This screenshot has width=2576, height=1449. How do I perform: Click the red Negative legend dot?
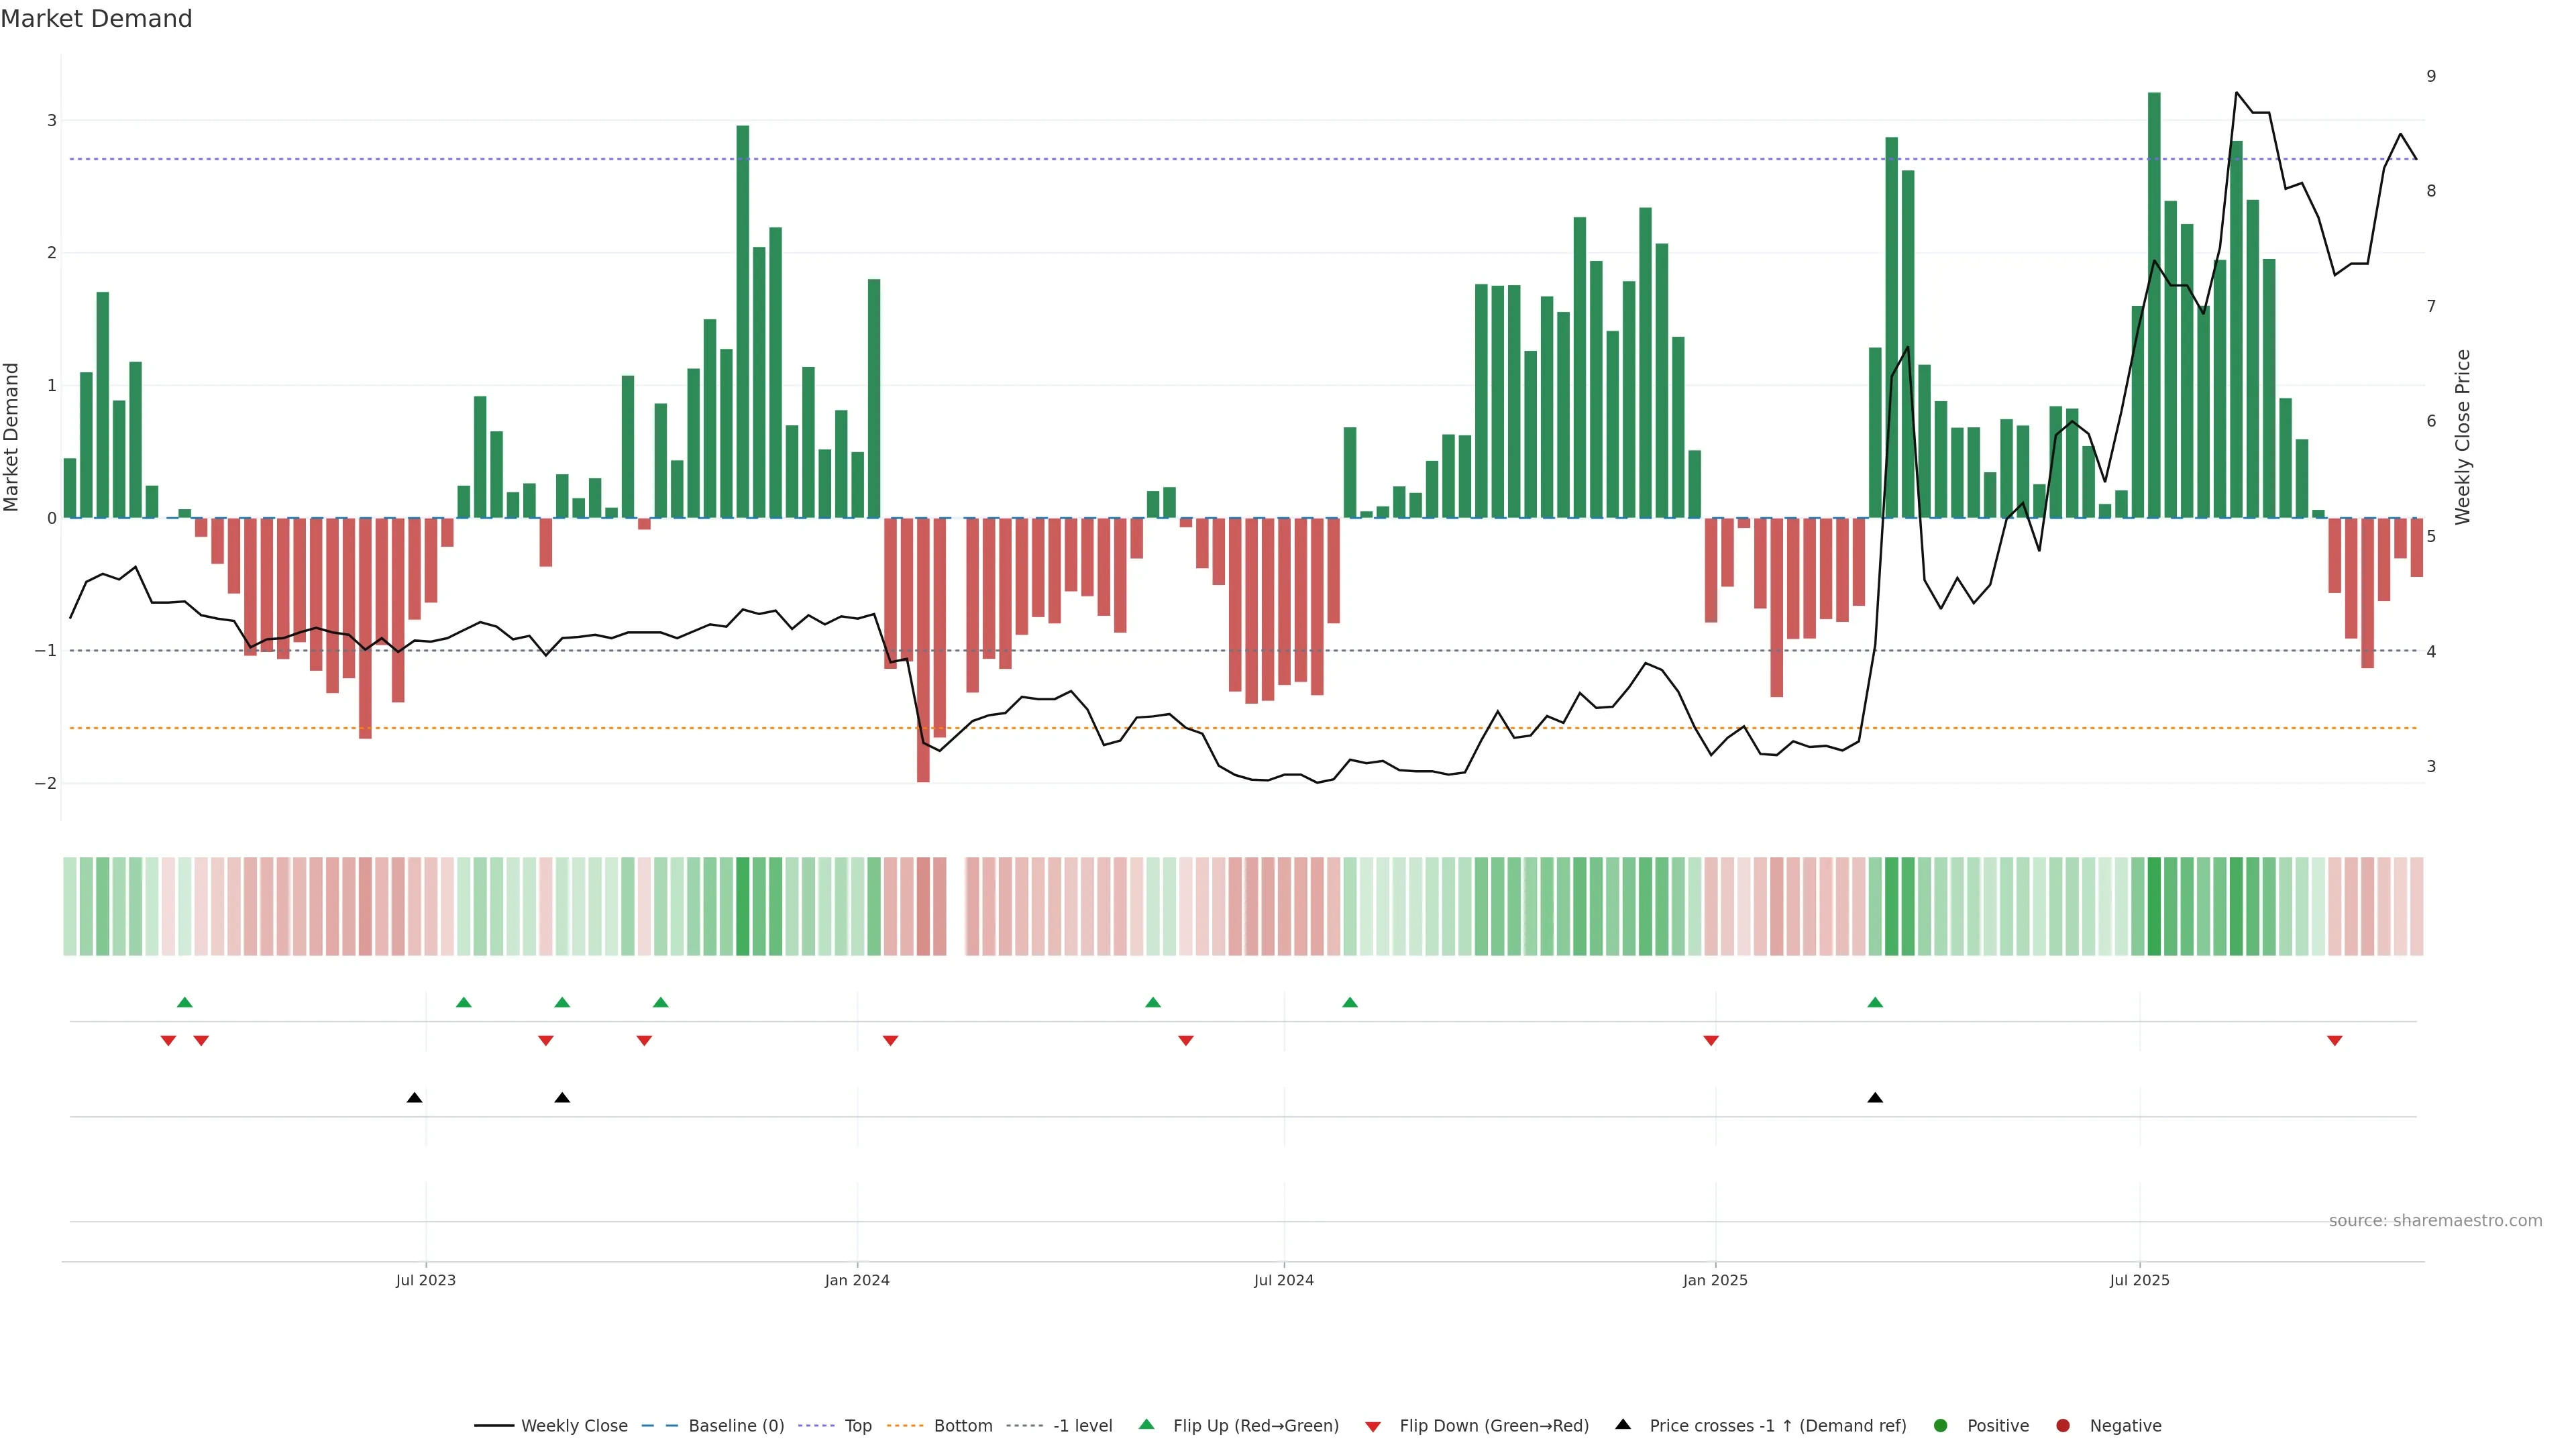click(x=2062, y=1425)
